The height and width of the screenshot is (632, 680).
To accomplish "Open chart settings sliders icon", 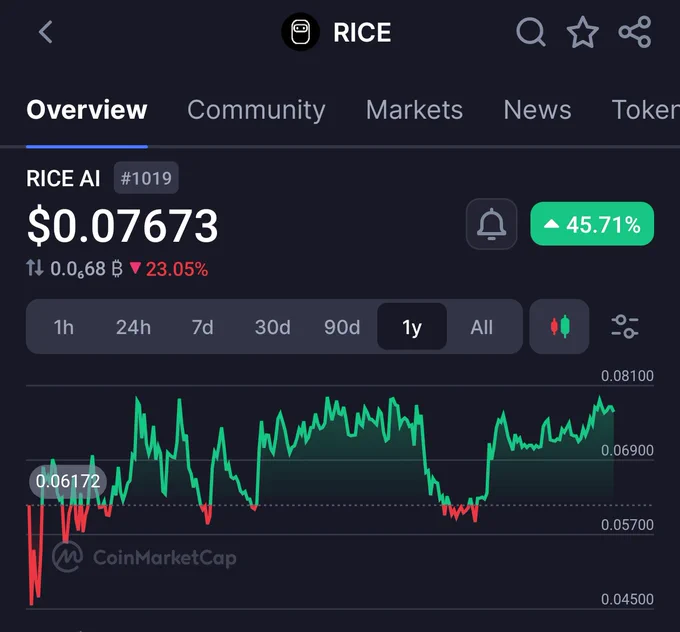I will click(x=624, y=326).
